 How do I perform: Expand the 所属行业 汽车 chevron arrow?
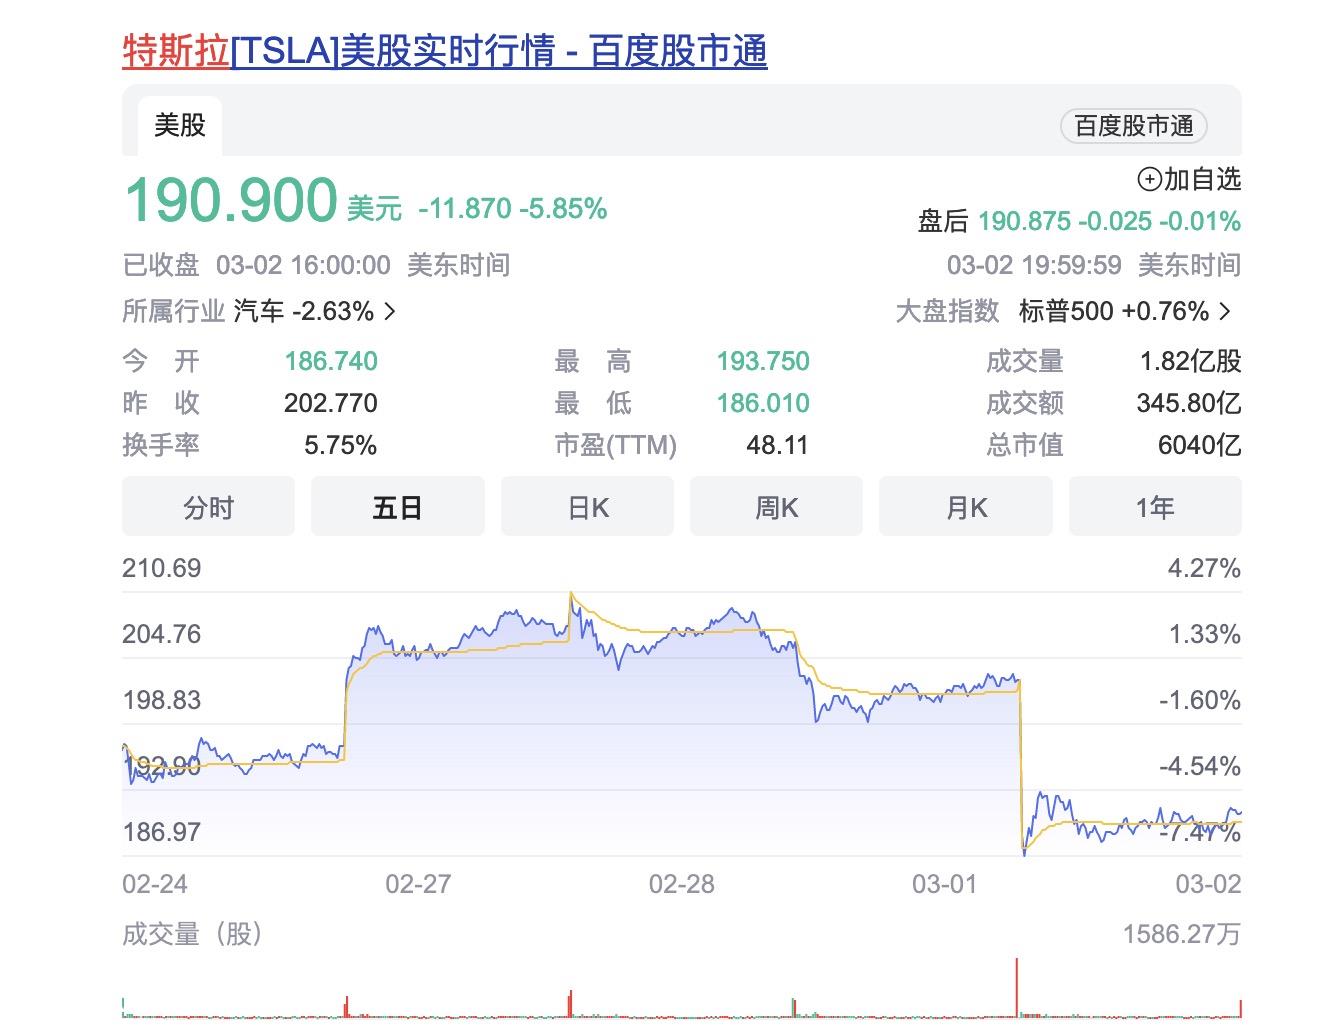point(390,312)
